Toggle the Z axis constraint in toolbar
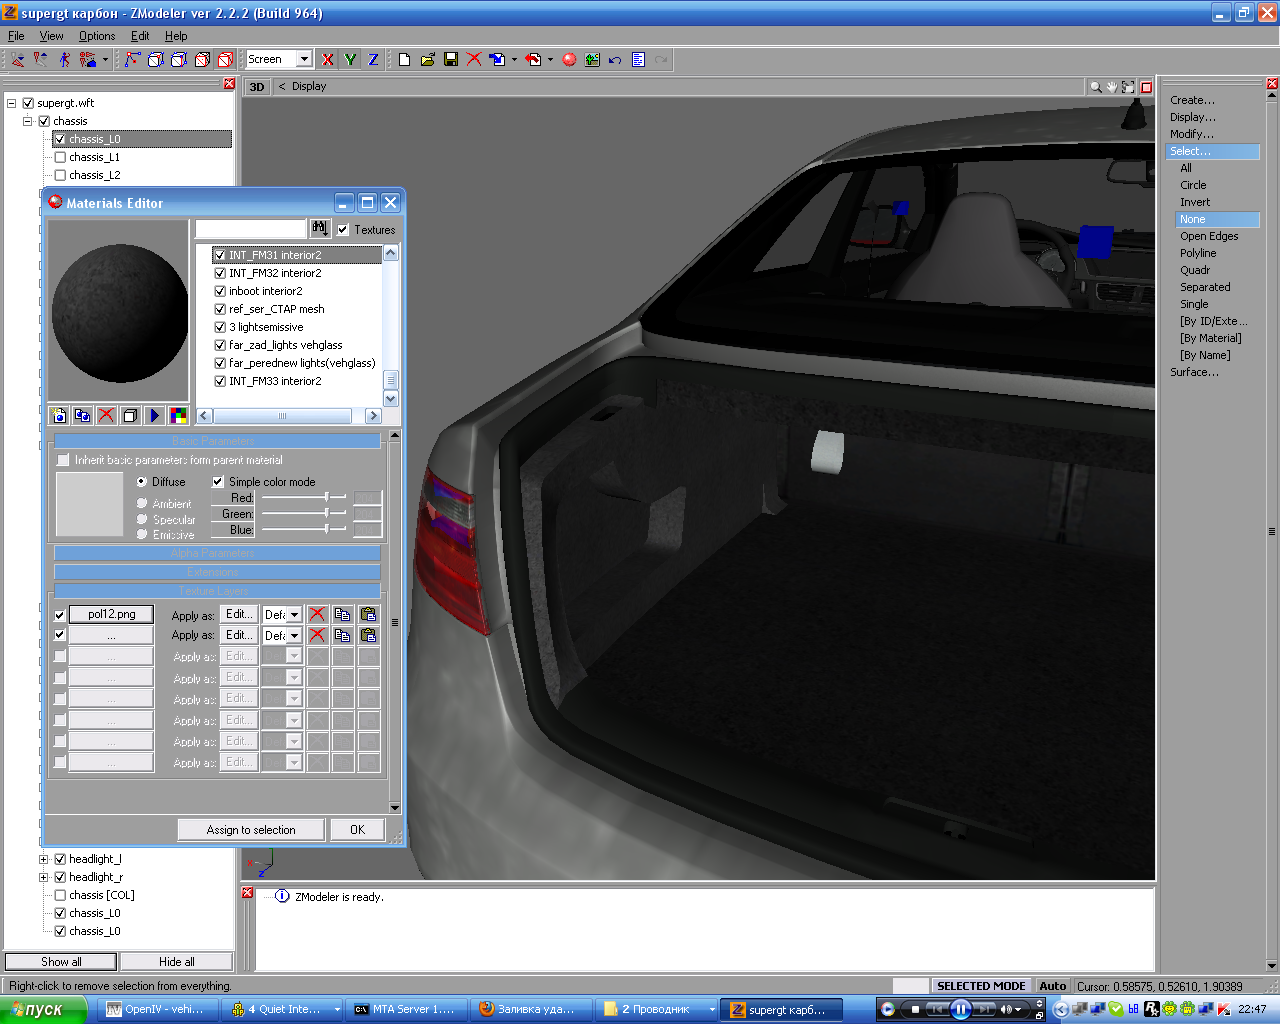Viewport: 1280px width, 1024px height. tap(373, 60)
